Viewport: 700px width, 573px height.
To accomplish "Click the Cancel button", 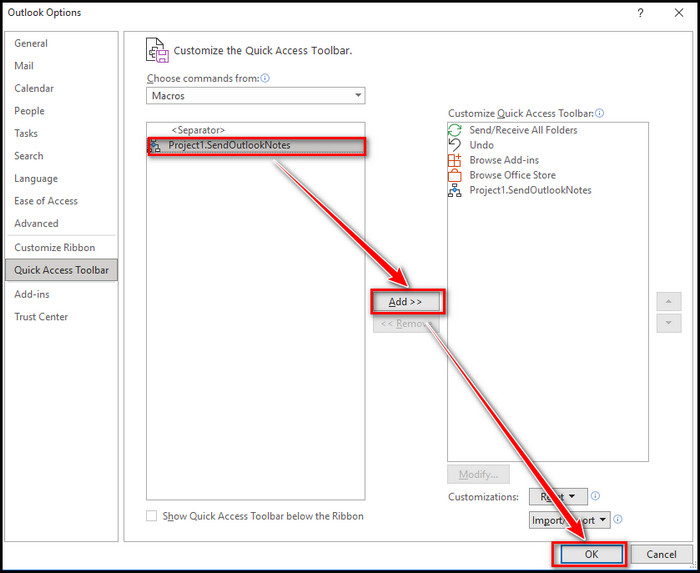I will (x=661, y=554).
